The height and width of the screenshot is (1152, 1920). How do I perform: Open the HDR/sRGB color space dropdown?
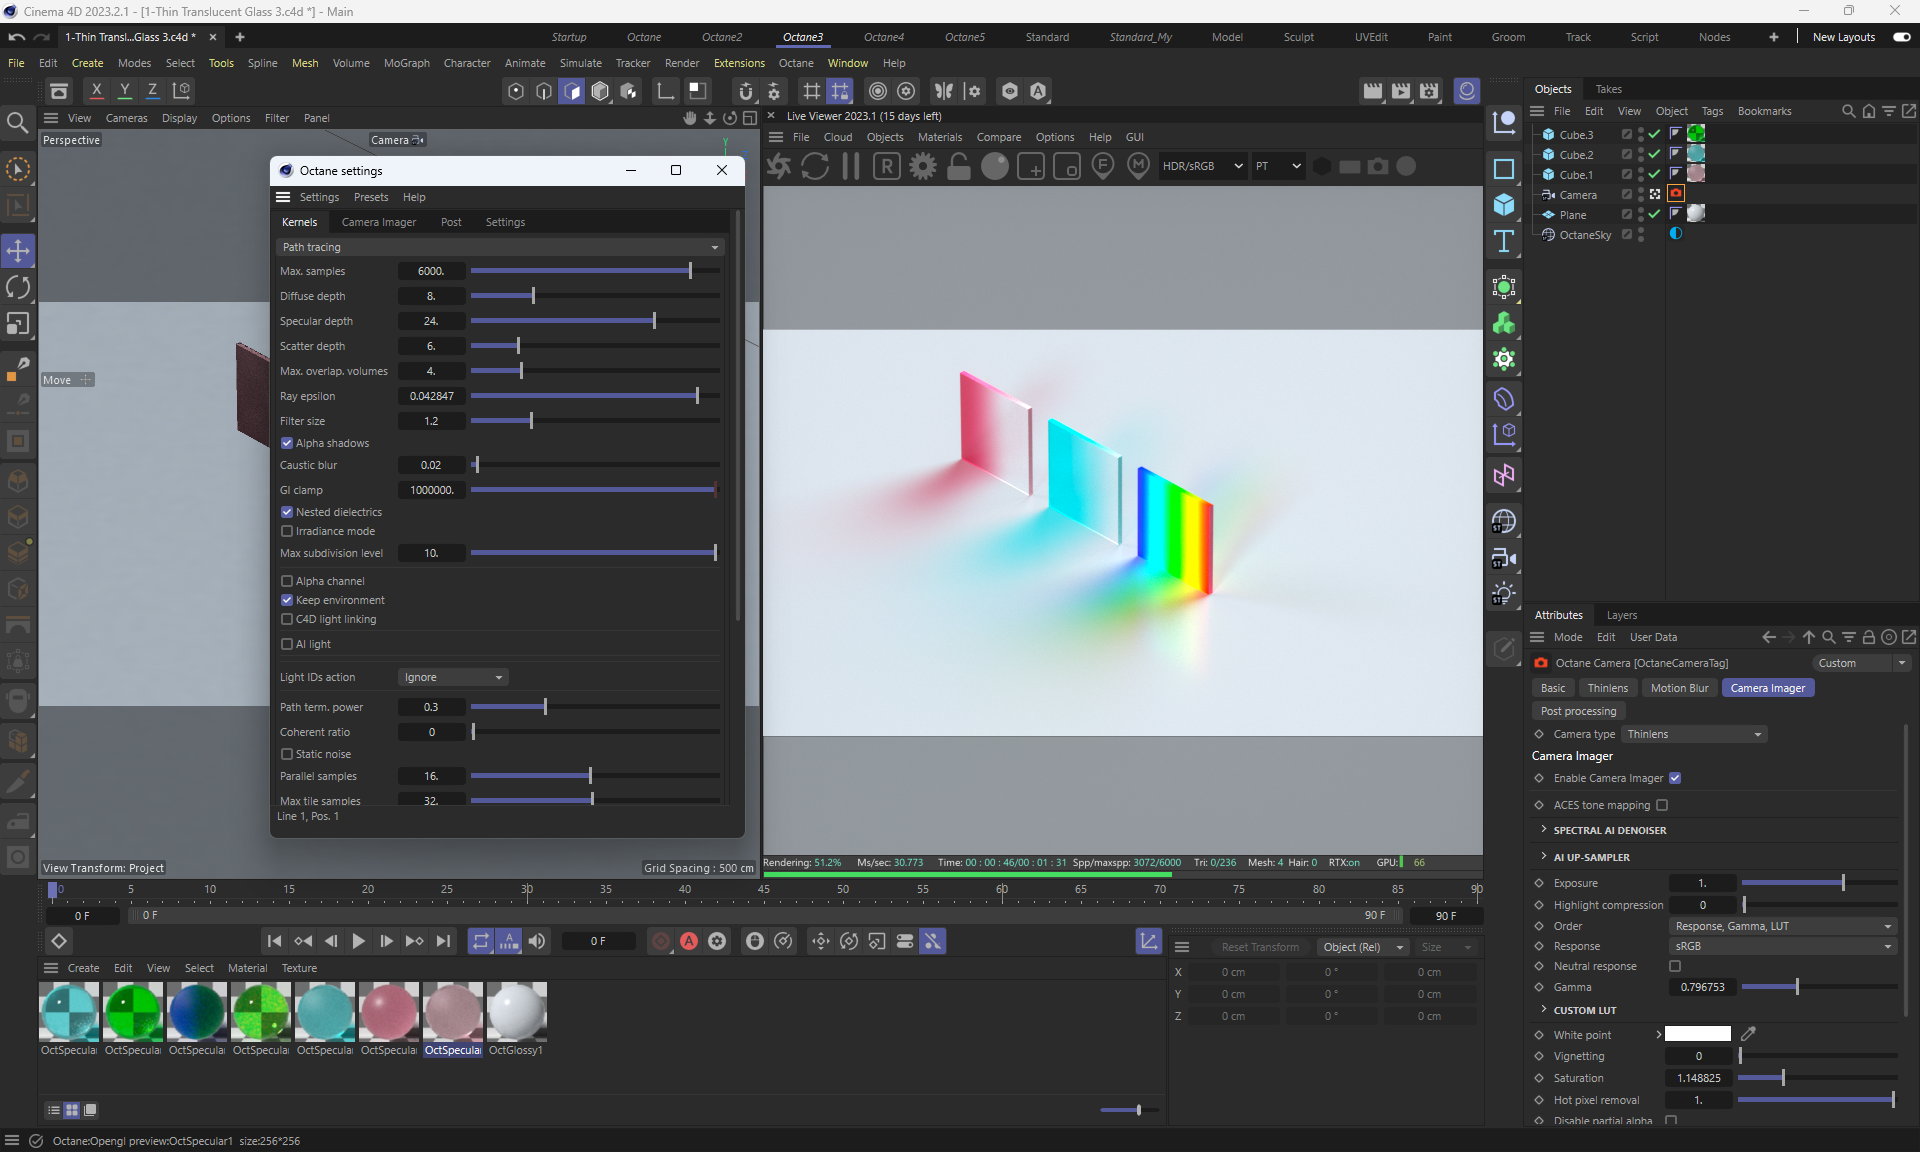click(1201, 167)
